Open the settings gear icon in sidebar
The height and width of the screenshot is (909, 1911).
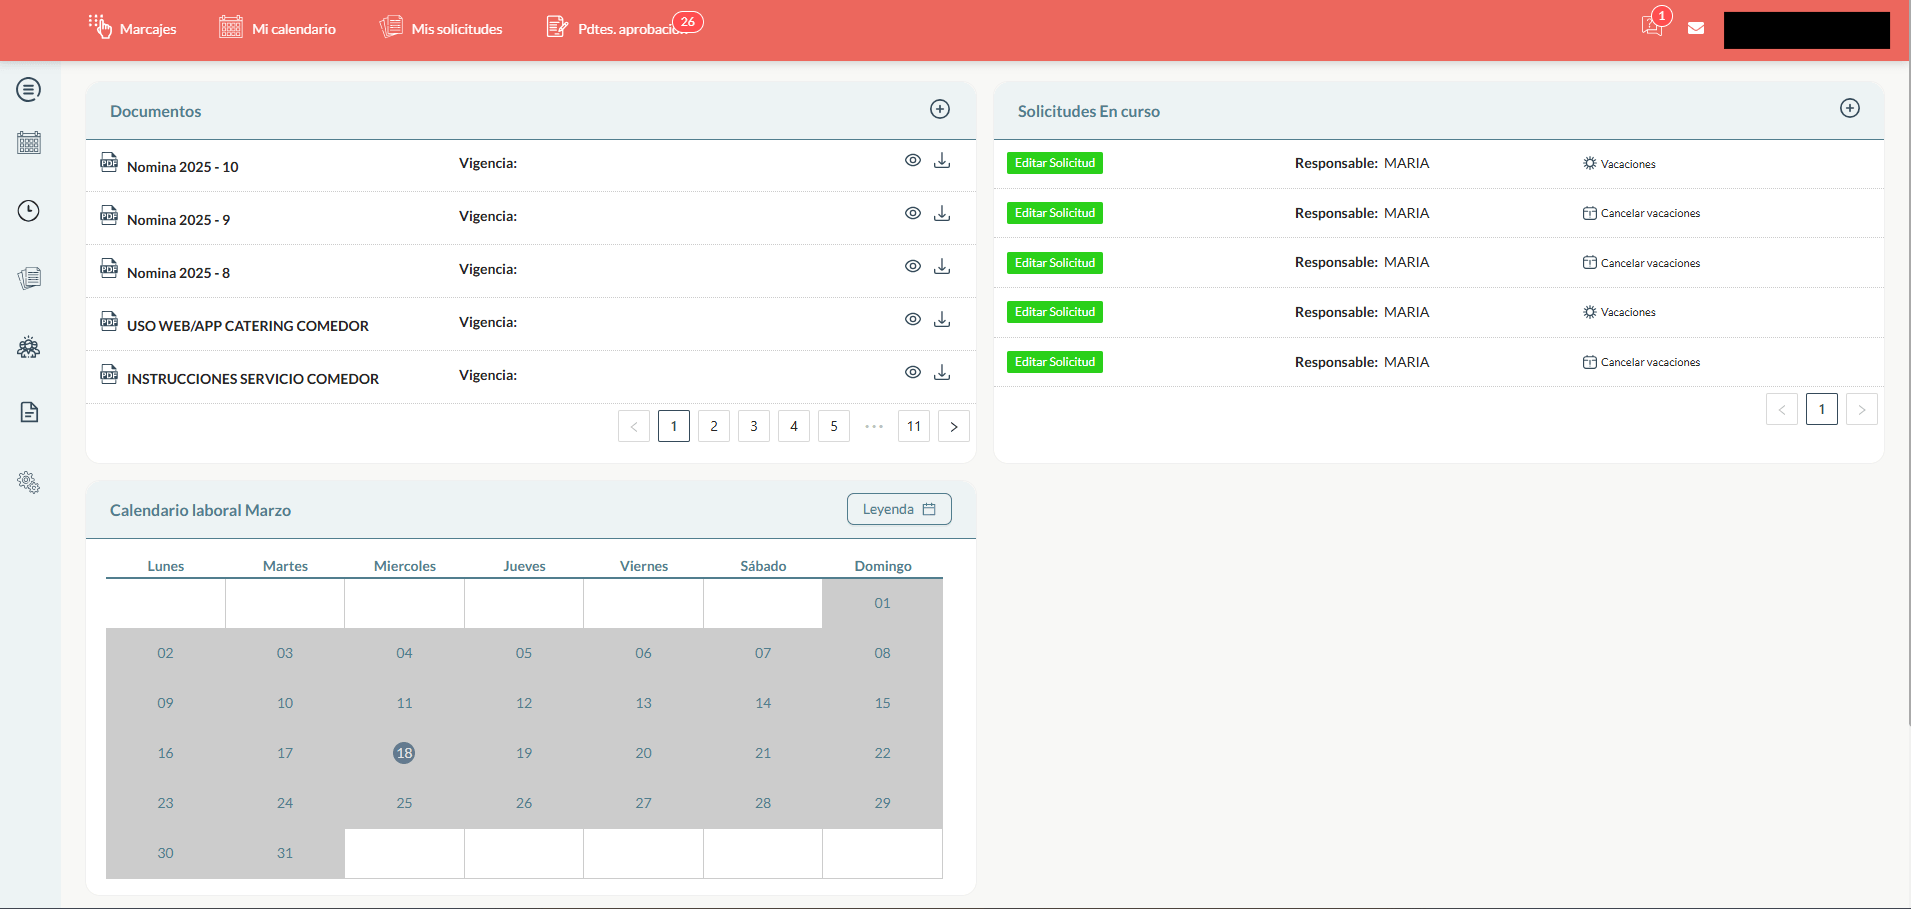(x=29, y=483)
